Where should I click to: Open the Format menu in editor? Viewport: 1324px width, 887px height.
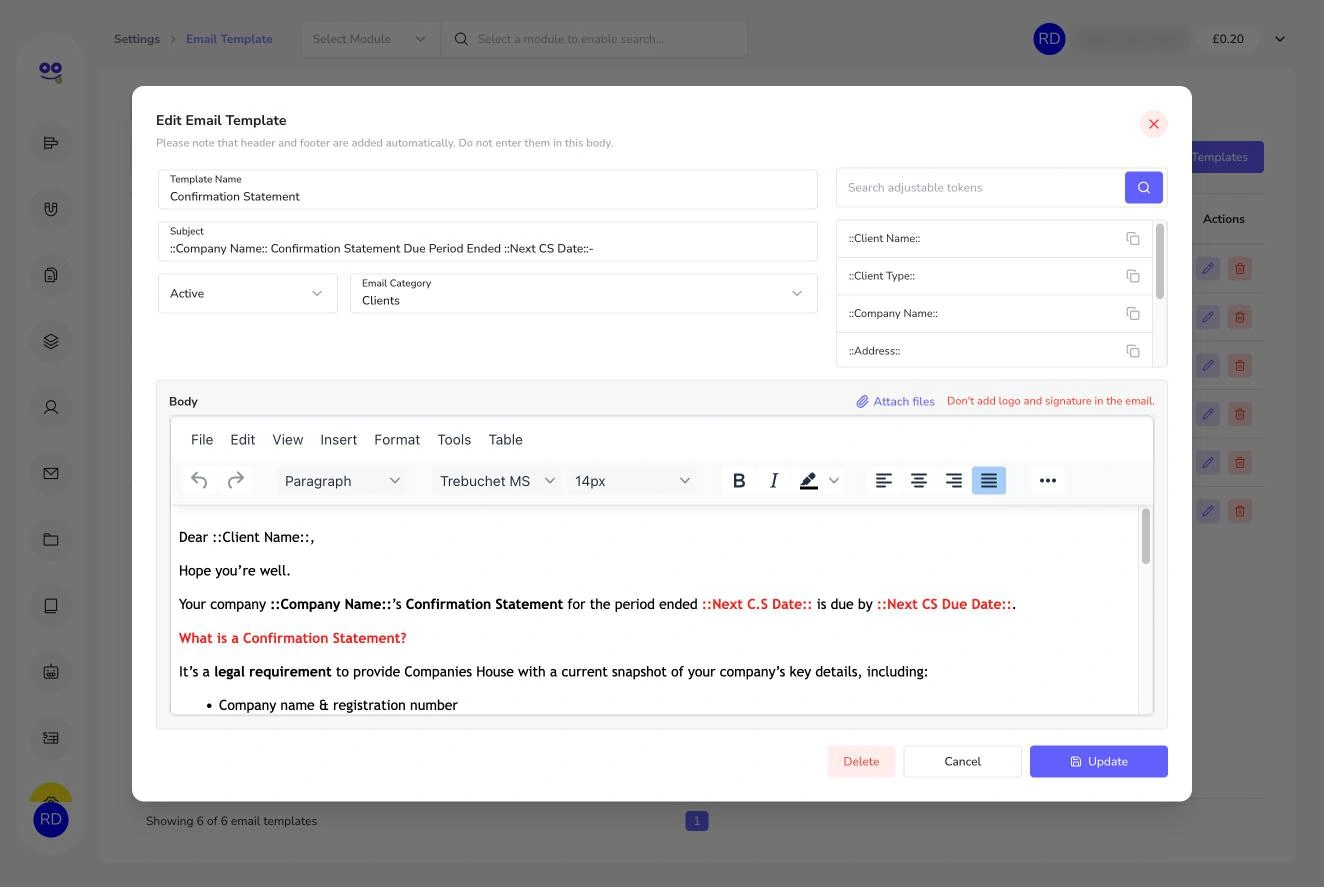(x=397, y=440)
